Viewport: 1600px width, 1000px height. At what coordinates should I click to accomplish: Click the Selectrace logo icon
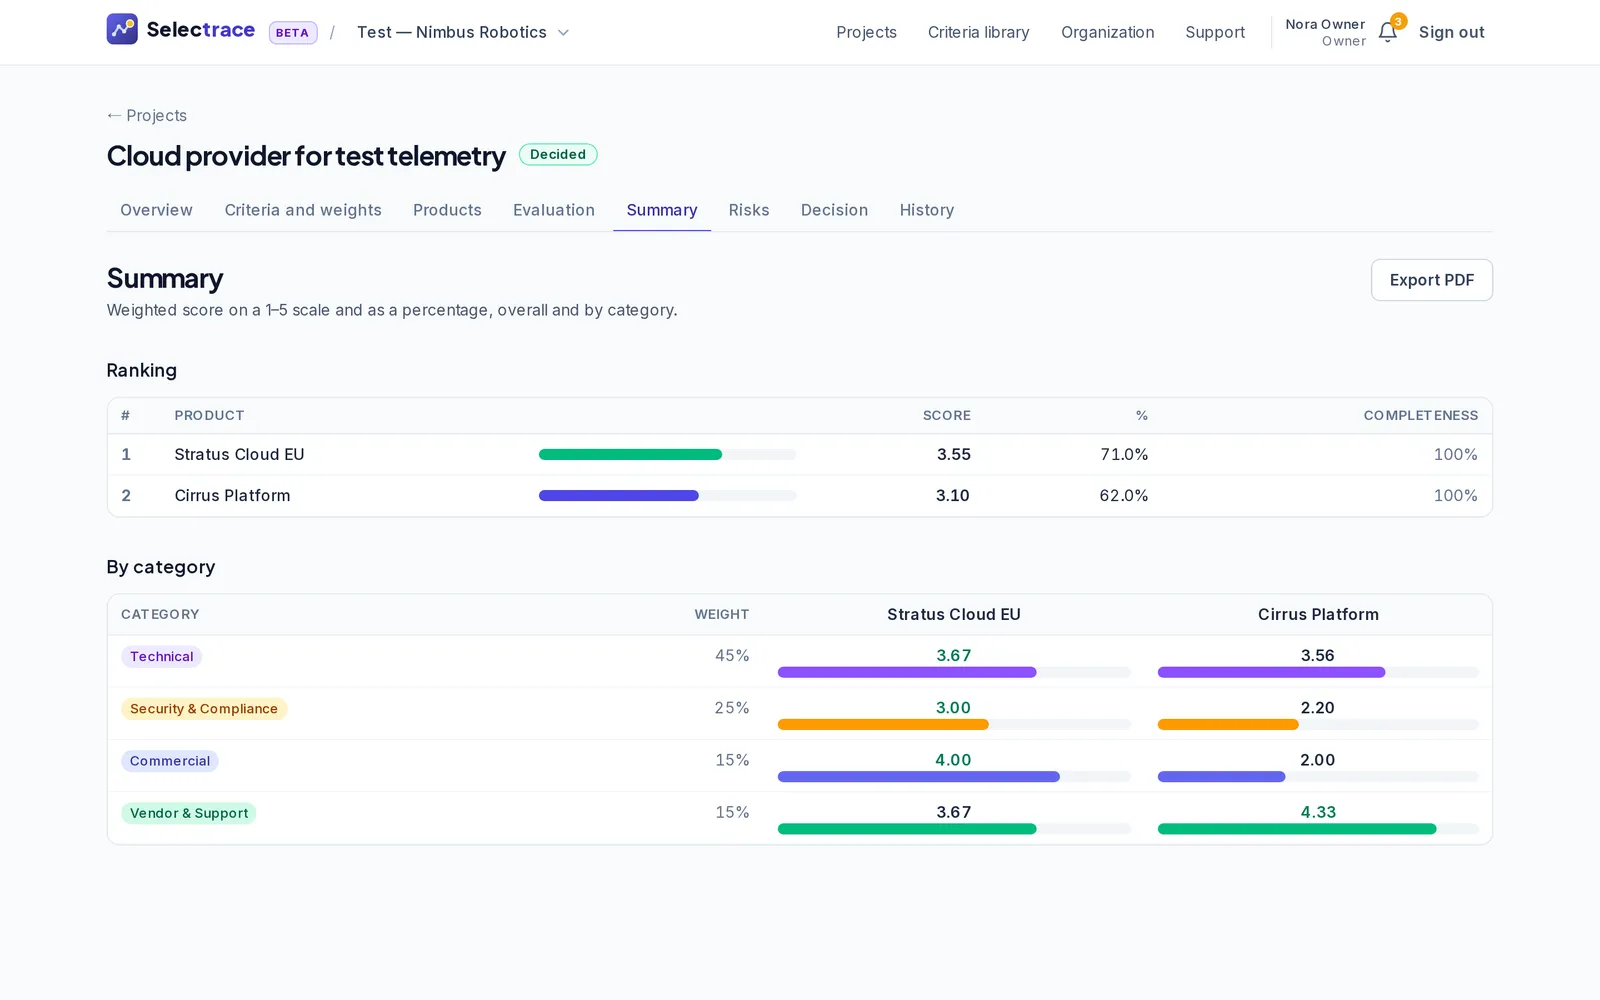point(122,29)
